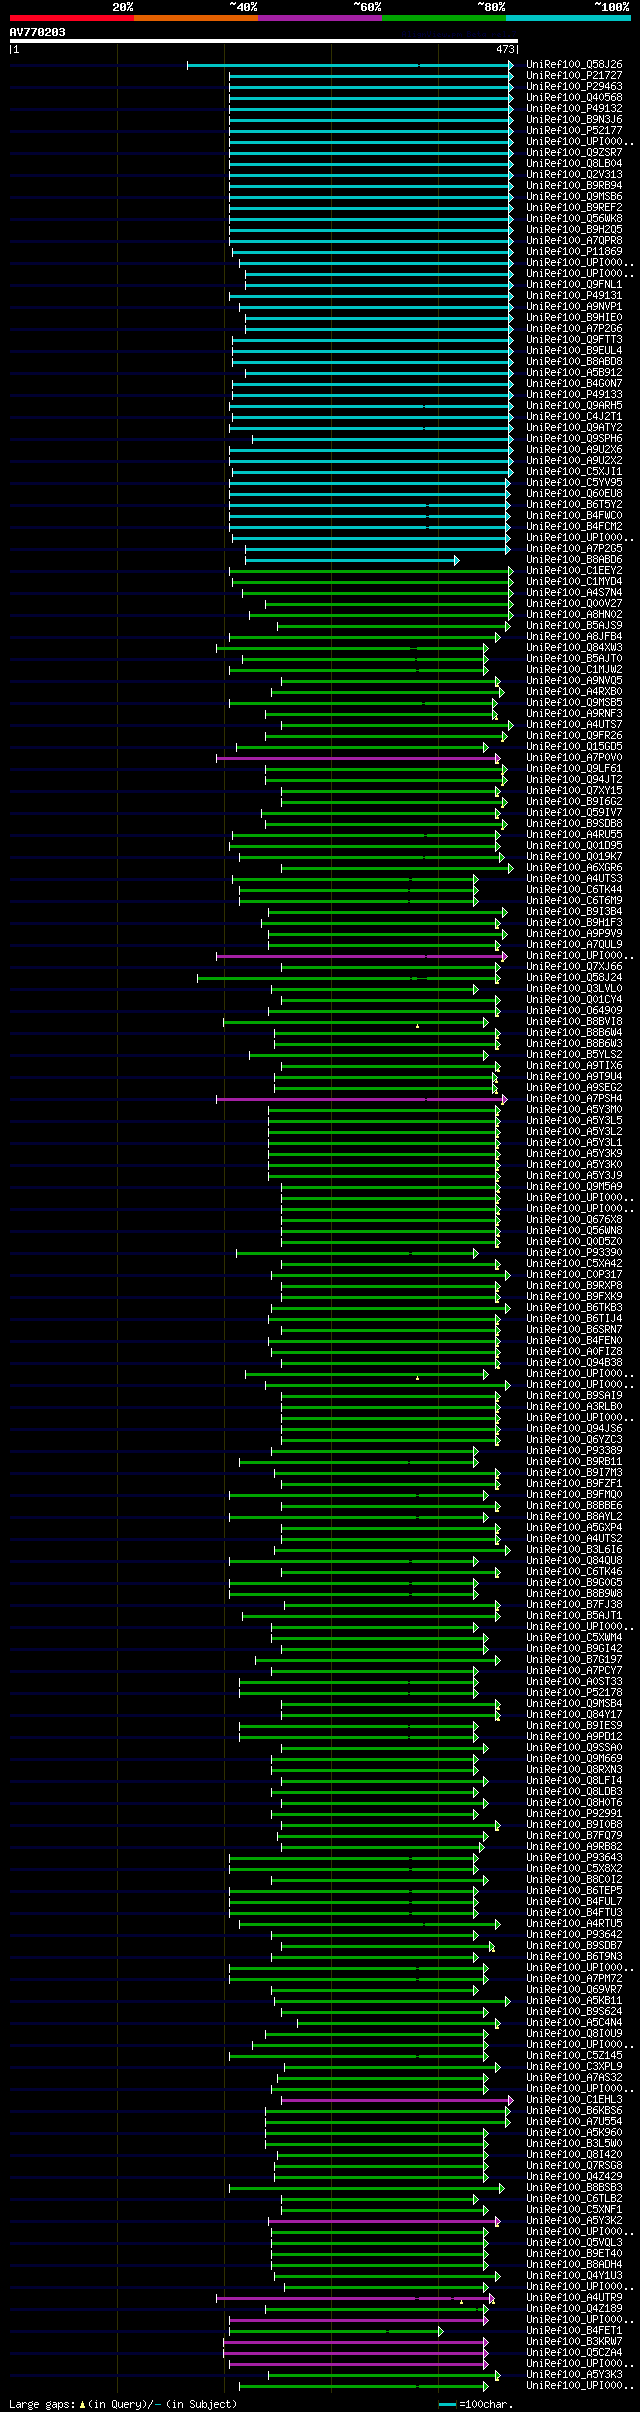Click hit label UniRef100_A8HN02

tap(574, 614)
